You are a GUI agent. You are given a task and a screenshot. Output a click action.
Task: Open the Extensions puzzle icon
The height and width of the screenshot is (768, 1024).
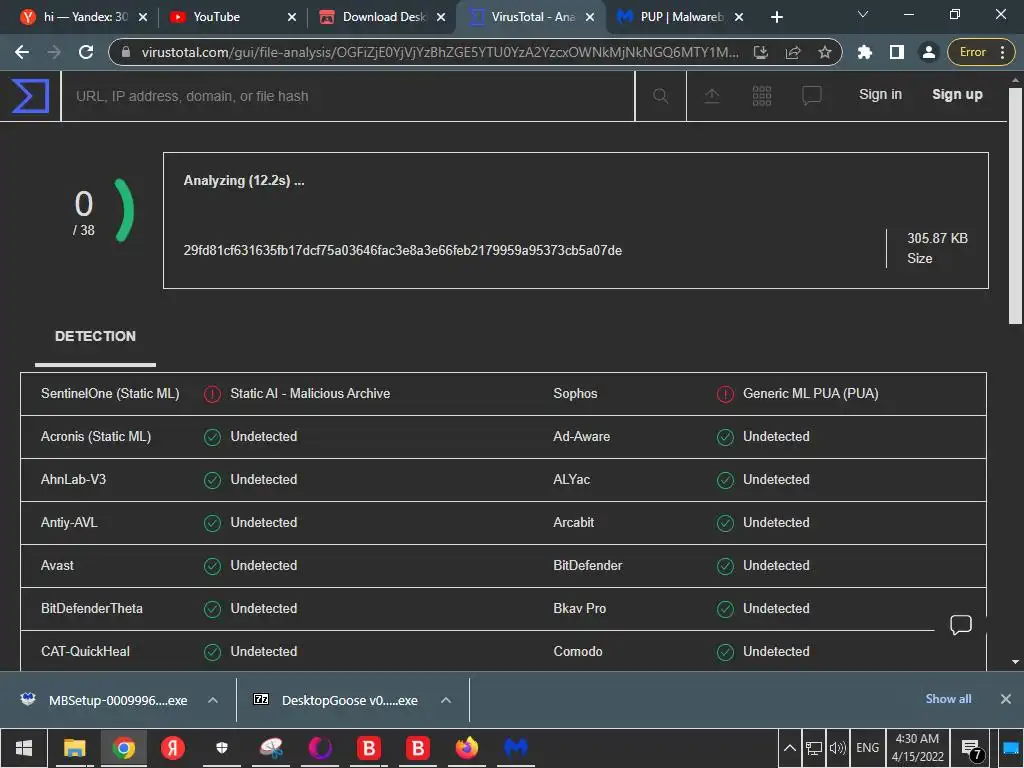(865, 52)
